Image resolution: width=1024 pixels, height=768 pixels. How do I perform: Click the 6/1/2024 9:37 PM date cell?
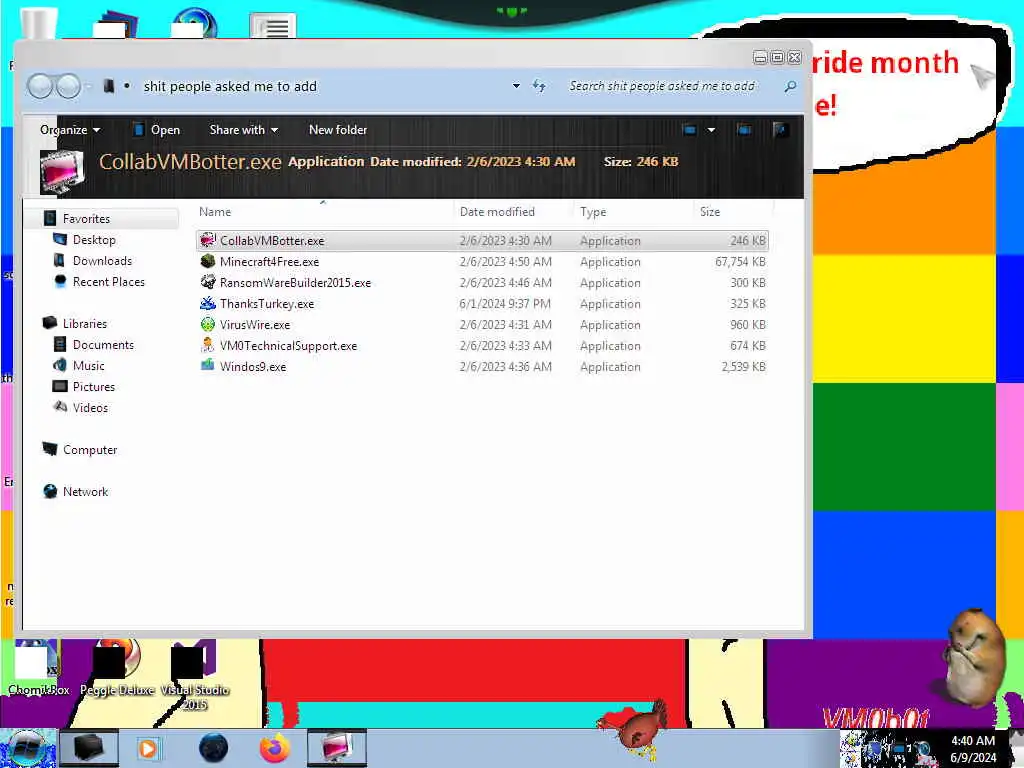pyautogui.click(x=505, y=303)
